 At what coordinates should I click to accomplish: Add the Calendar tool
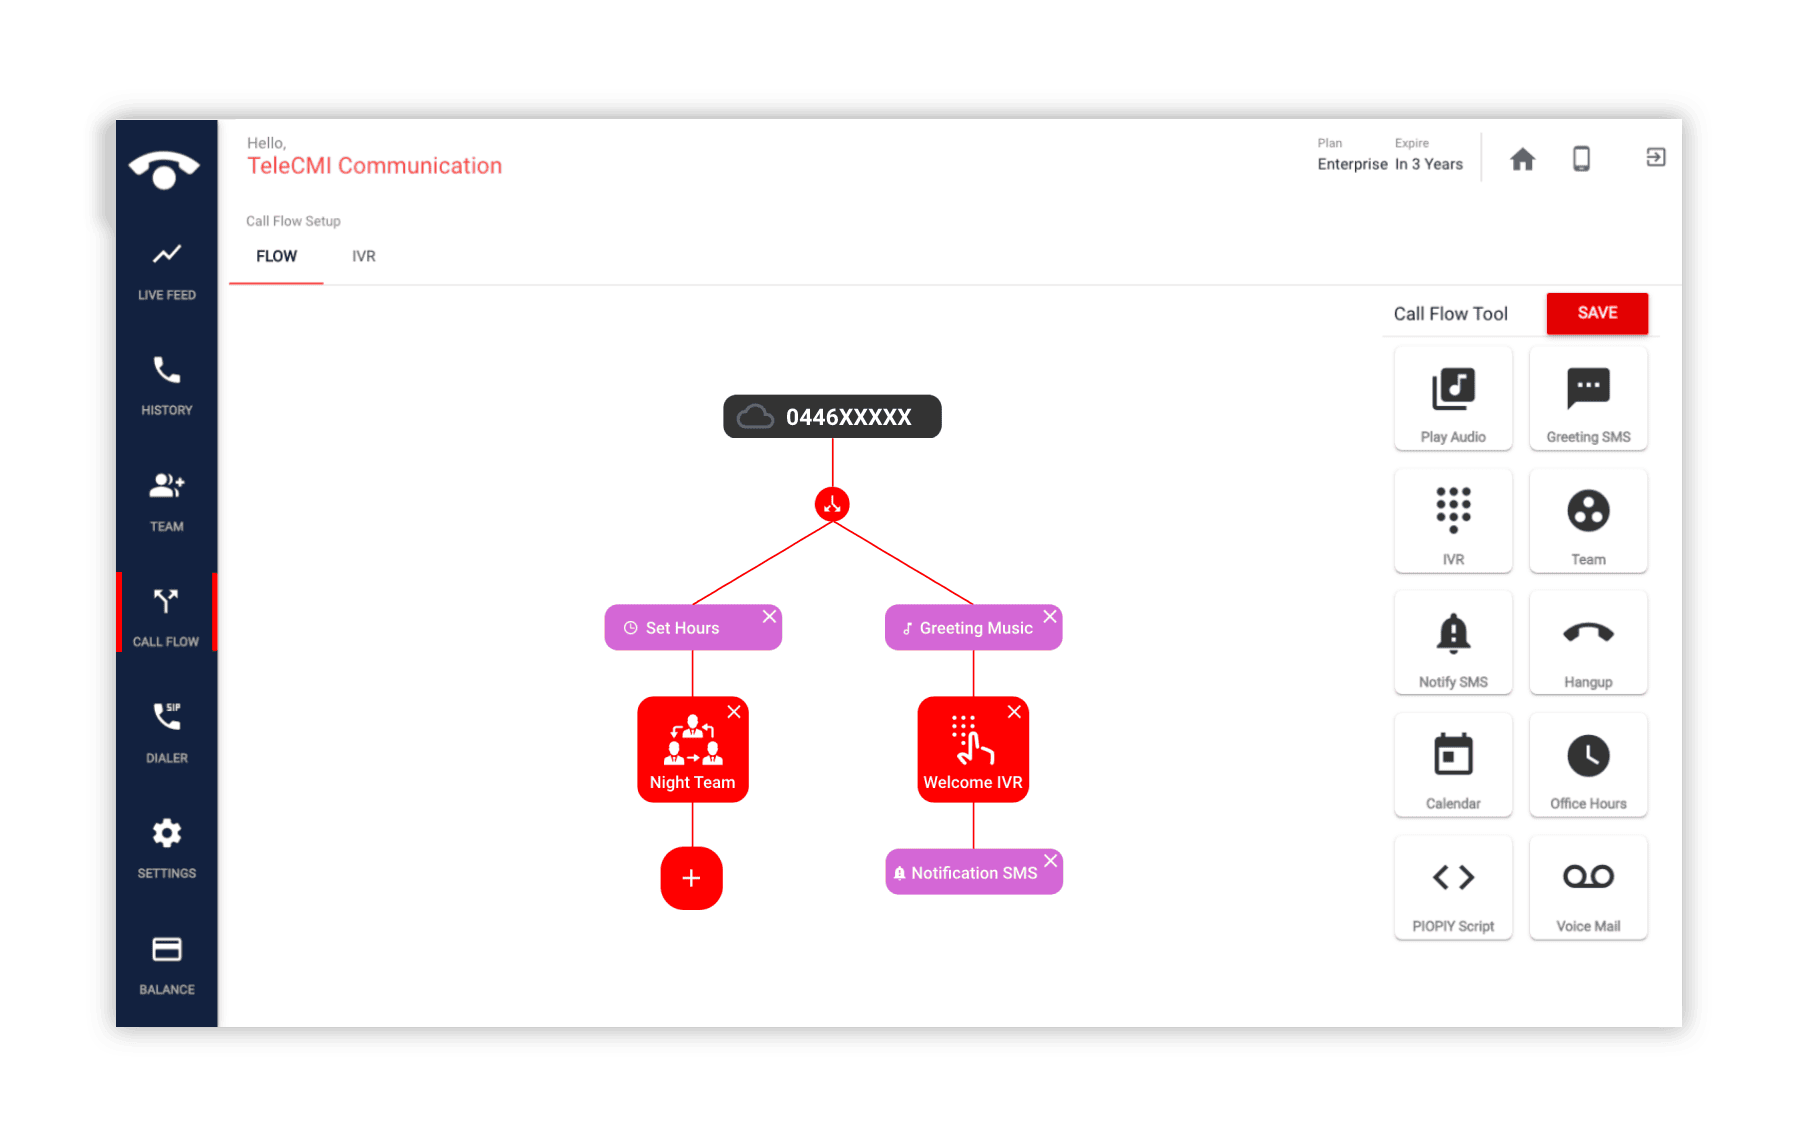tap(1453, 765)
